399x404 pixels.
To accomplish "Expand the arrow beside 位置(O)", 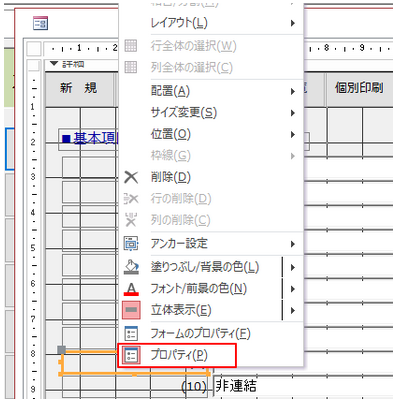I will [x=292, y=134].
